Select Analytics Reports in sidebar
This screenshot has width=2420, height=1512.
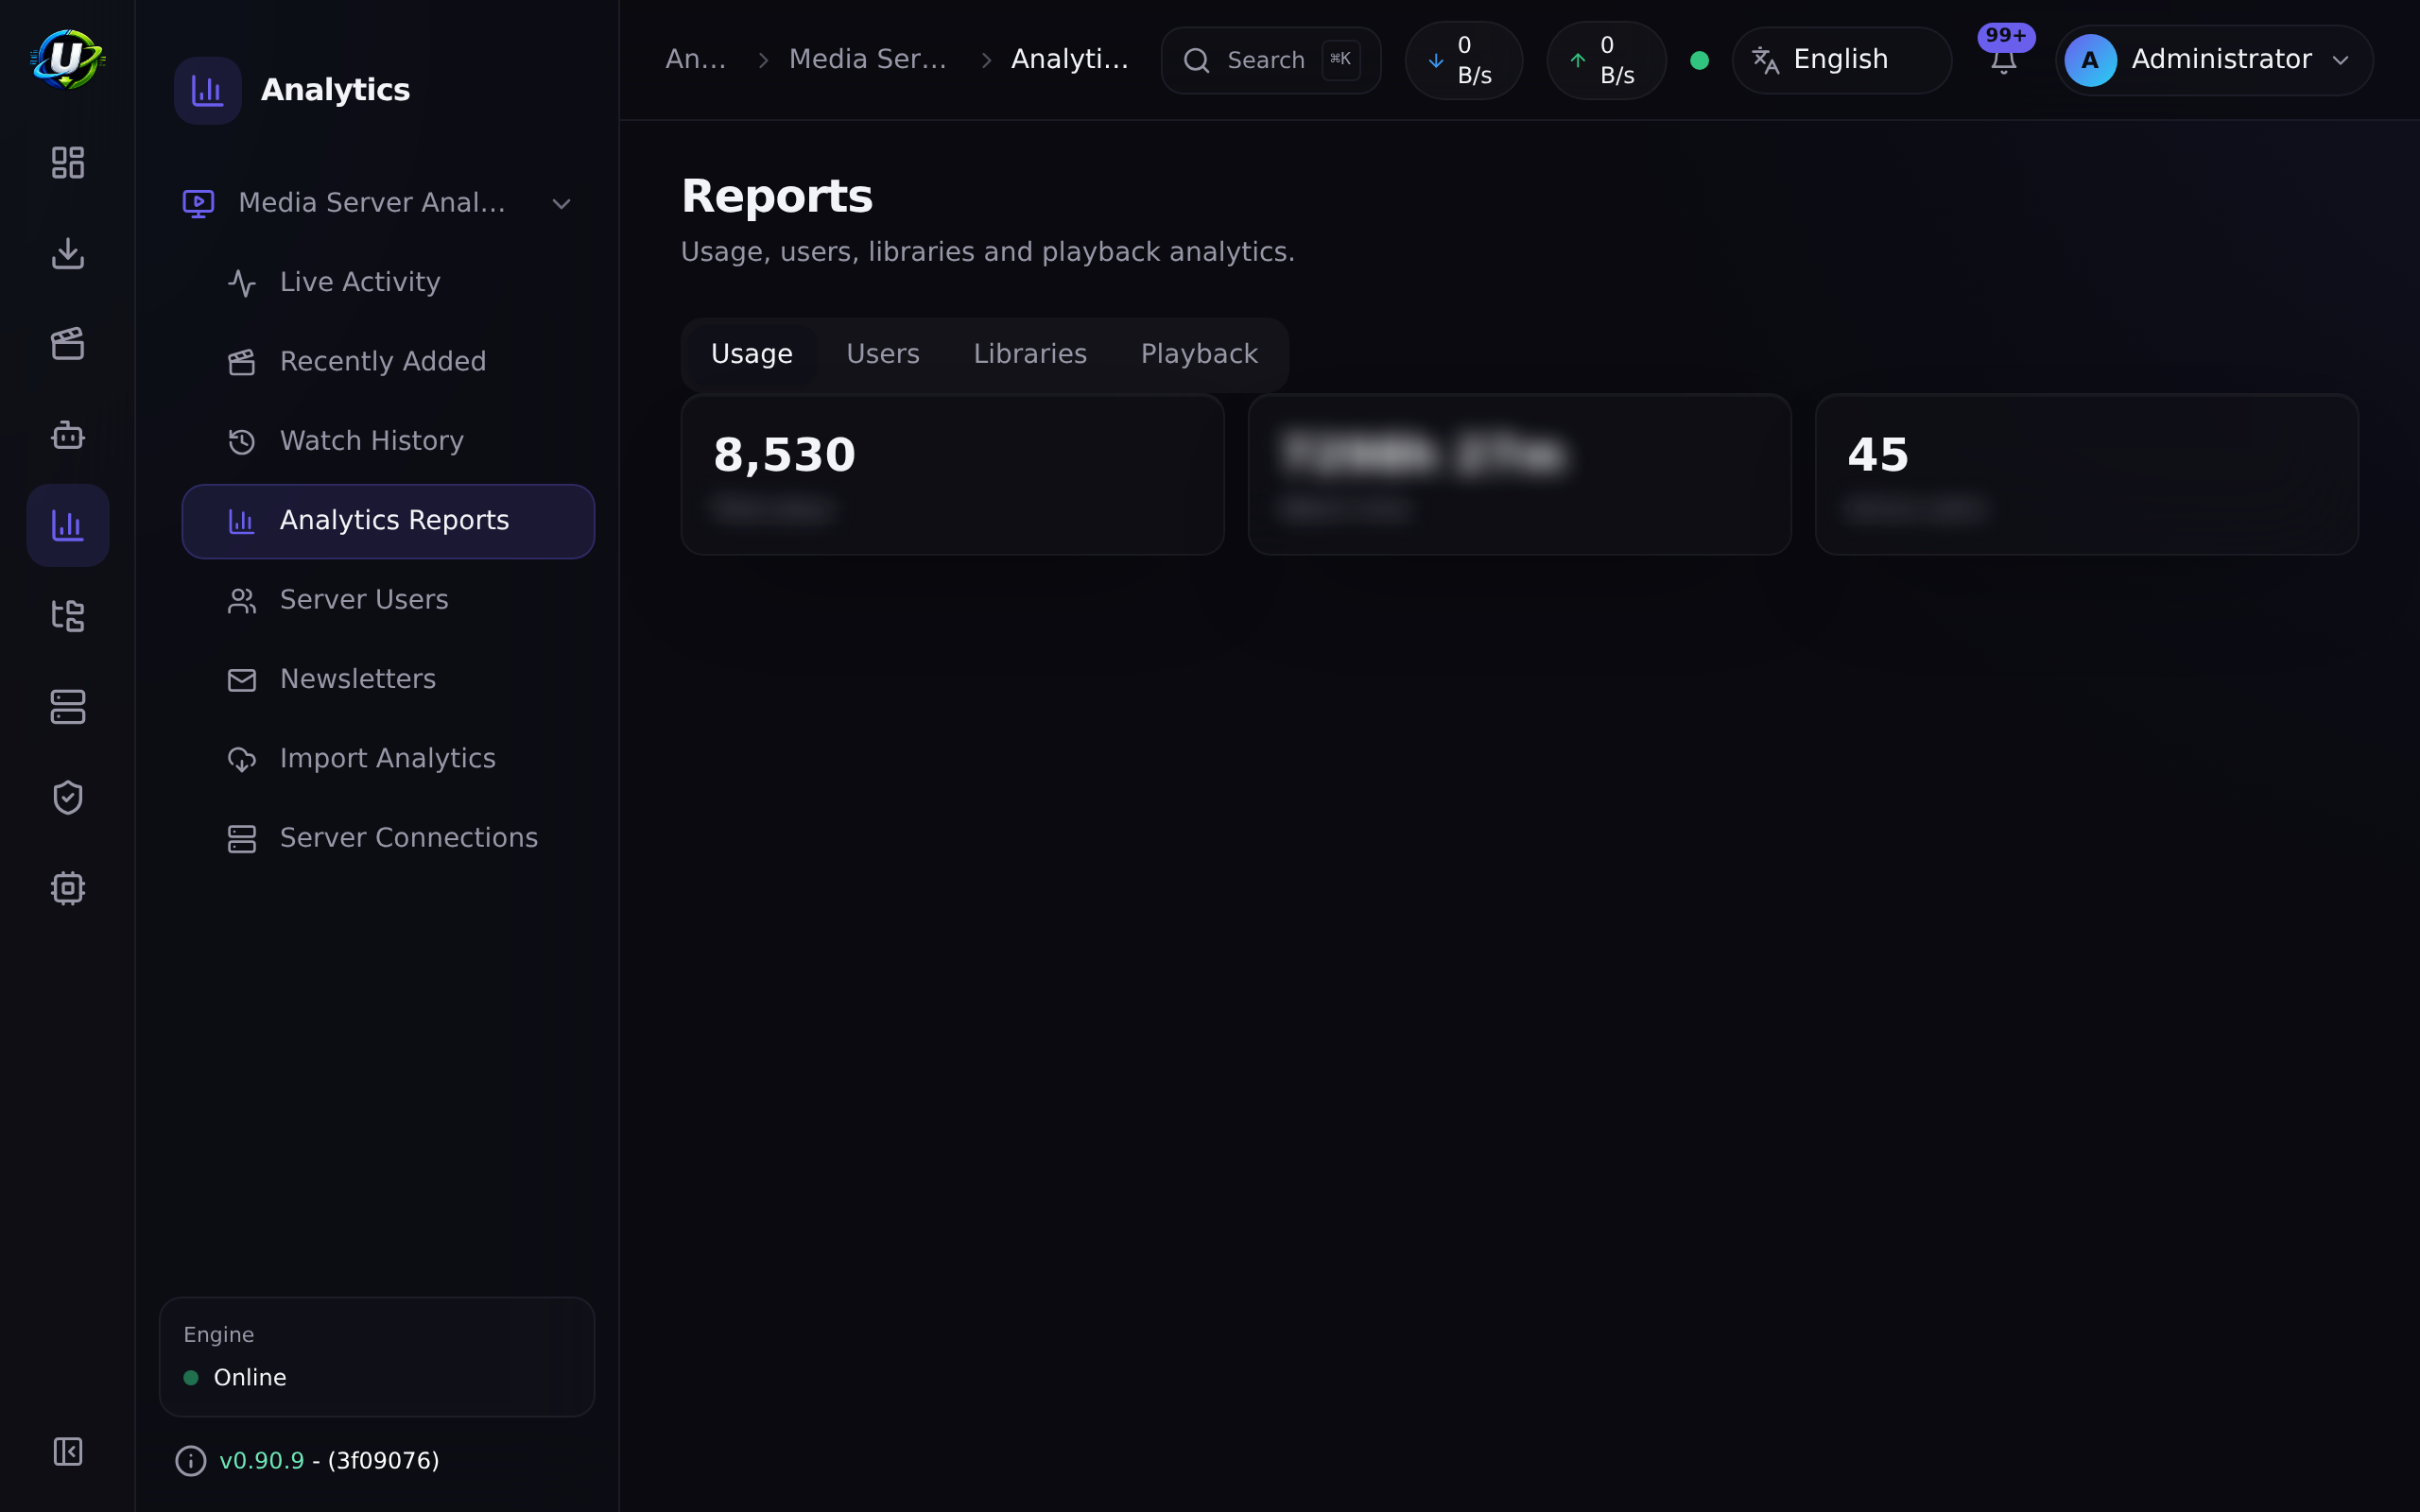[x=388, y=521]
